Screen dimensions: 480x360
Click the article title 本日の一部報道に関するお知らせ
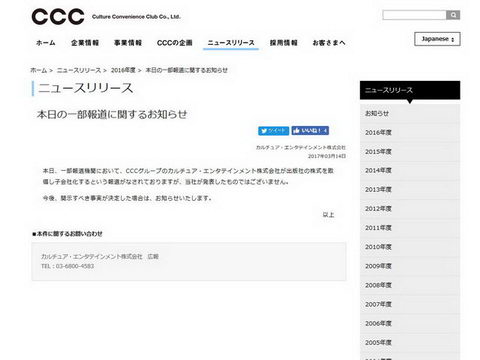(x=112, y=114)
